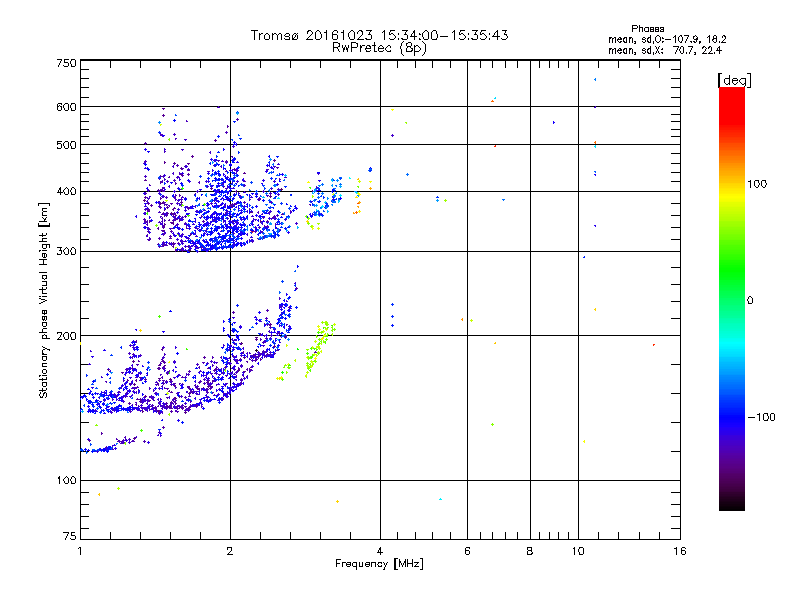Click the "Stationary phase Virtual Height [km]" y-axis label

coord(43,300)
